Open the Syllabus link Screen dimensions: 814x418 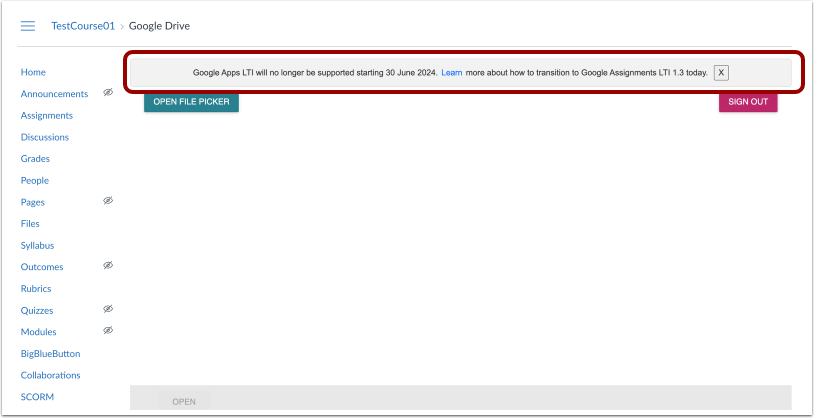coord(37,246)
